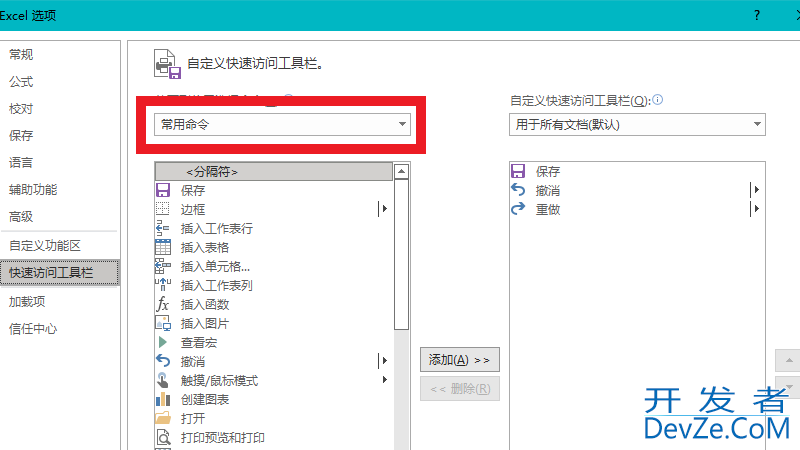Open the 语言 options category
This screenshot has height=450, width=800.
click(21, 162)
